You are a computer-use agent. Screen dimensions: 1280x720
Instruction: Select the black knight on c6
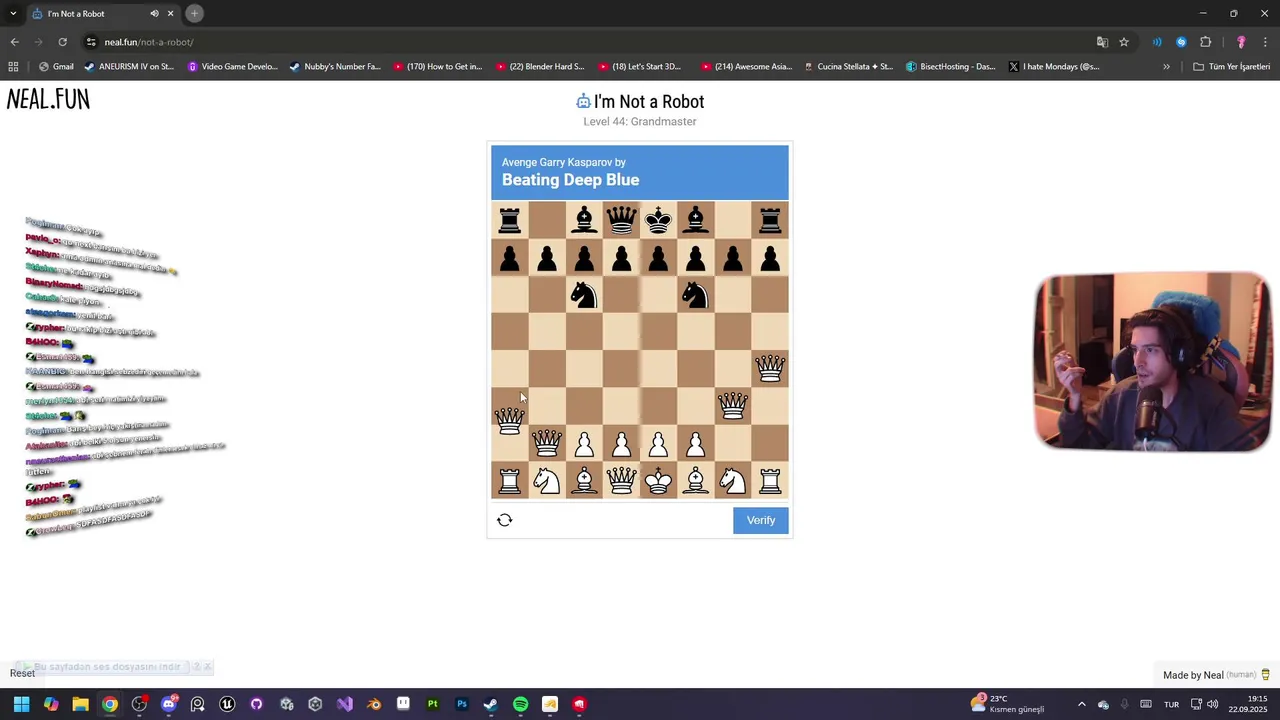(584, 295)
